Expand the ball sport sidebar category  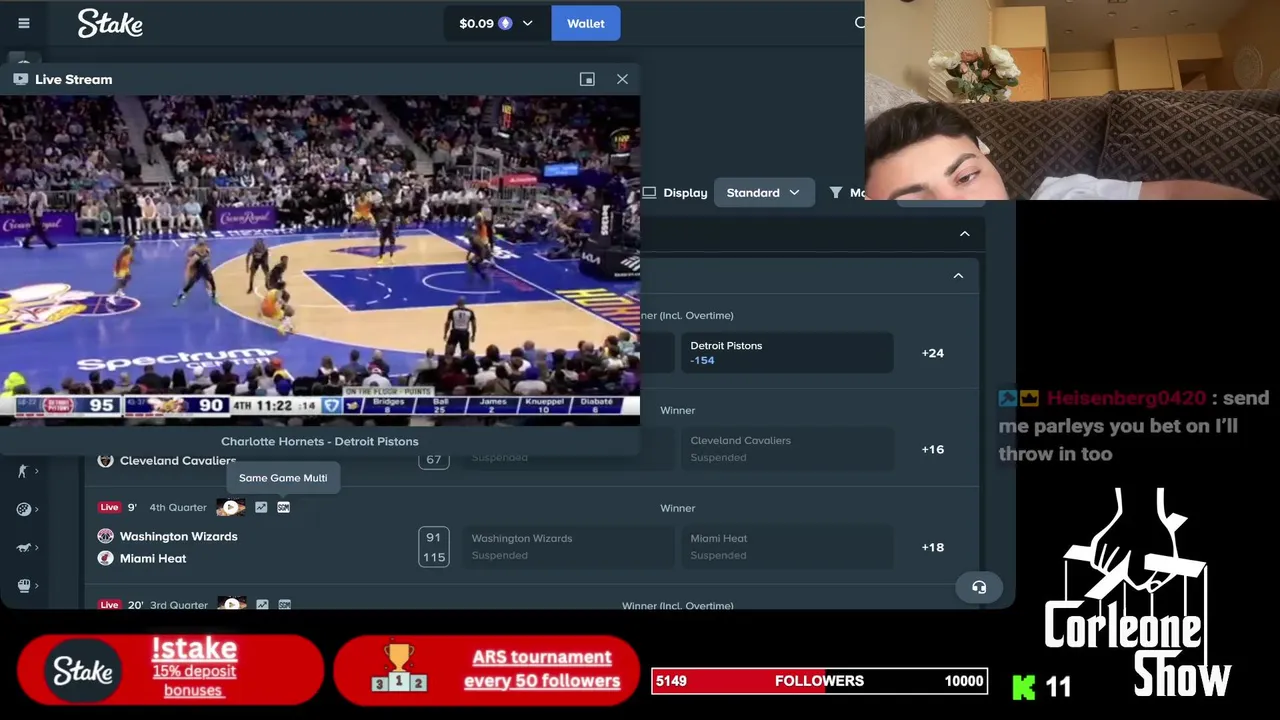pos(26,509)
